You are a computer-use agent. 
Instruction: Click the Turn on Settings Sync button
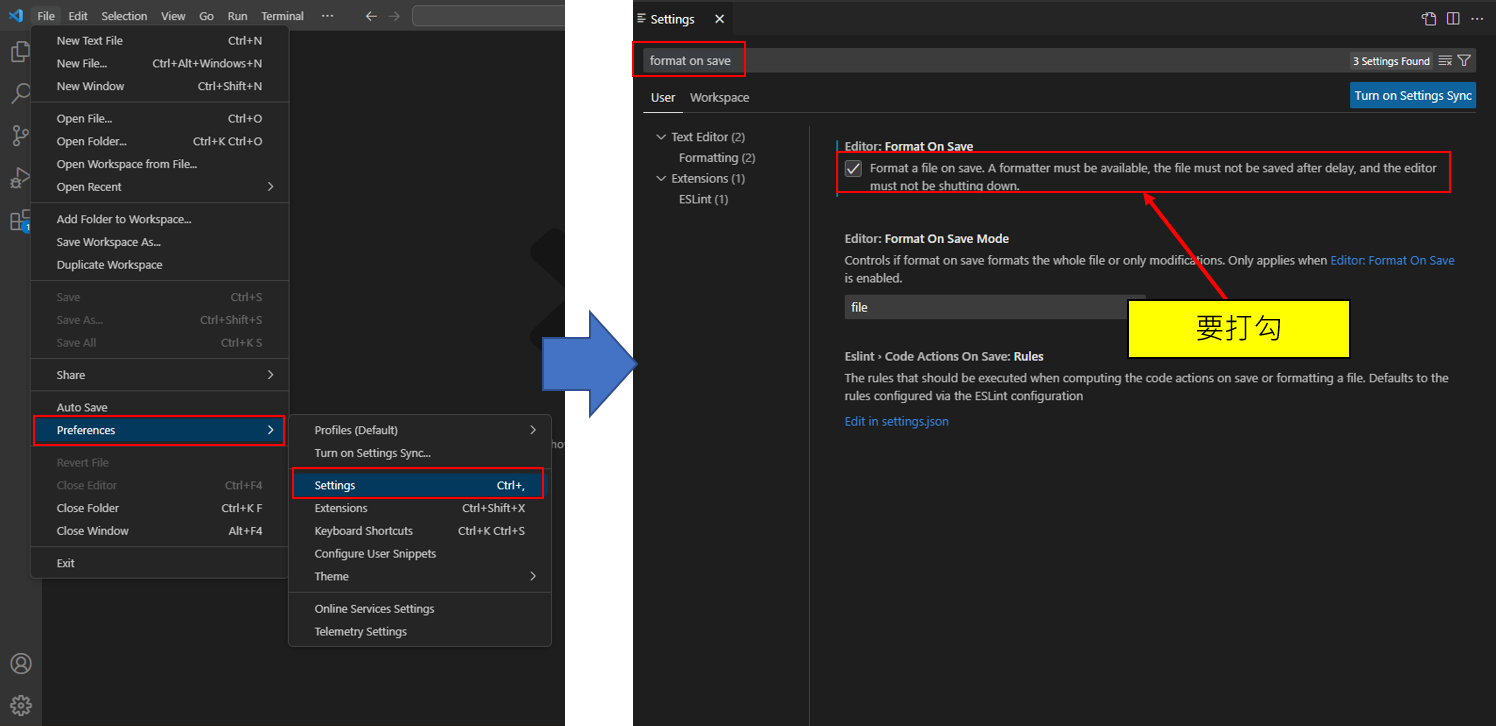[1412, 96]
